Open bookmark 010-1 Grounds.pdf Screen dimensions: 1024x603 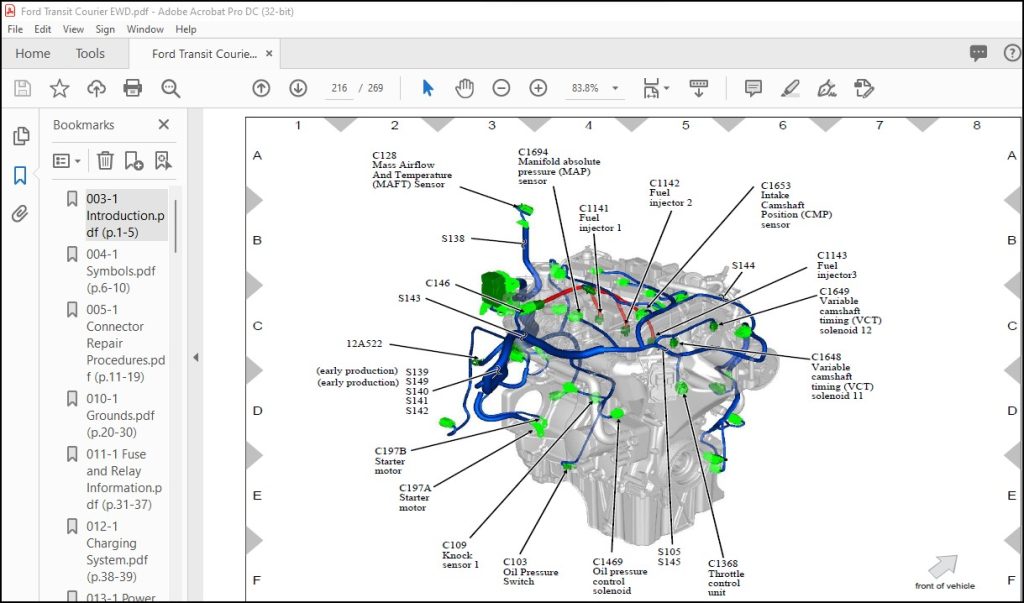[x=120, y=415]
